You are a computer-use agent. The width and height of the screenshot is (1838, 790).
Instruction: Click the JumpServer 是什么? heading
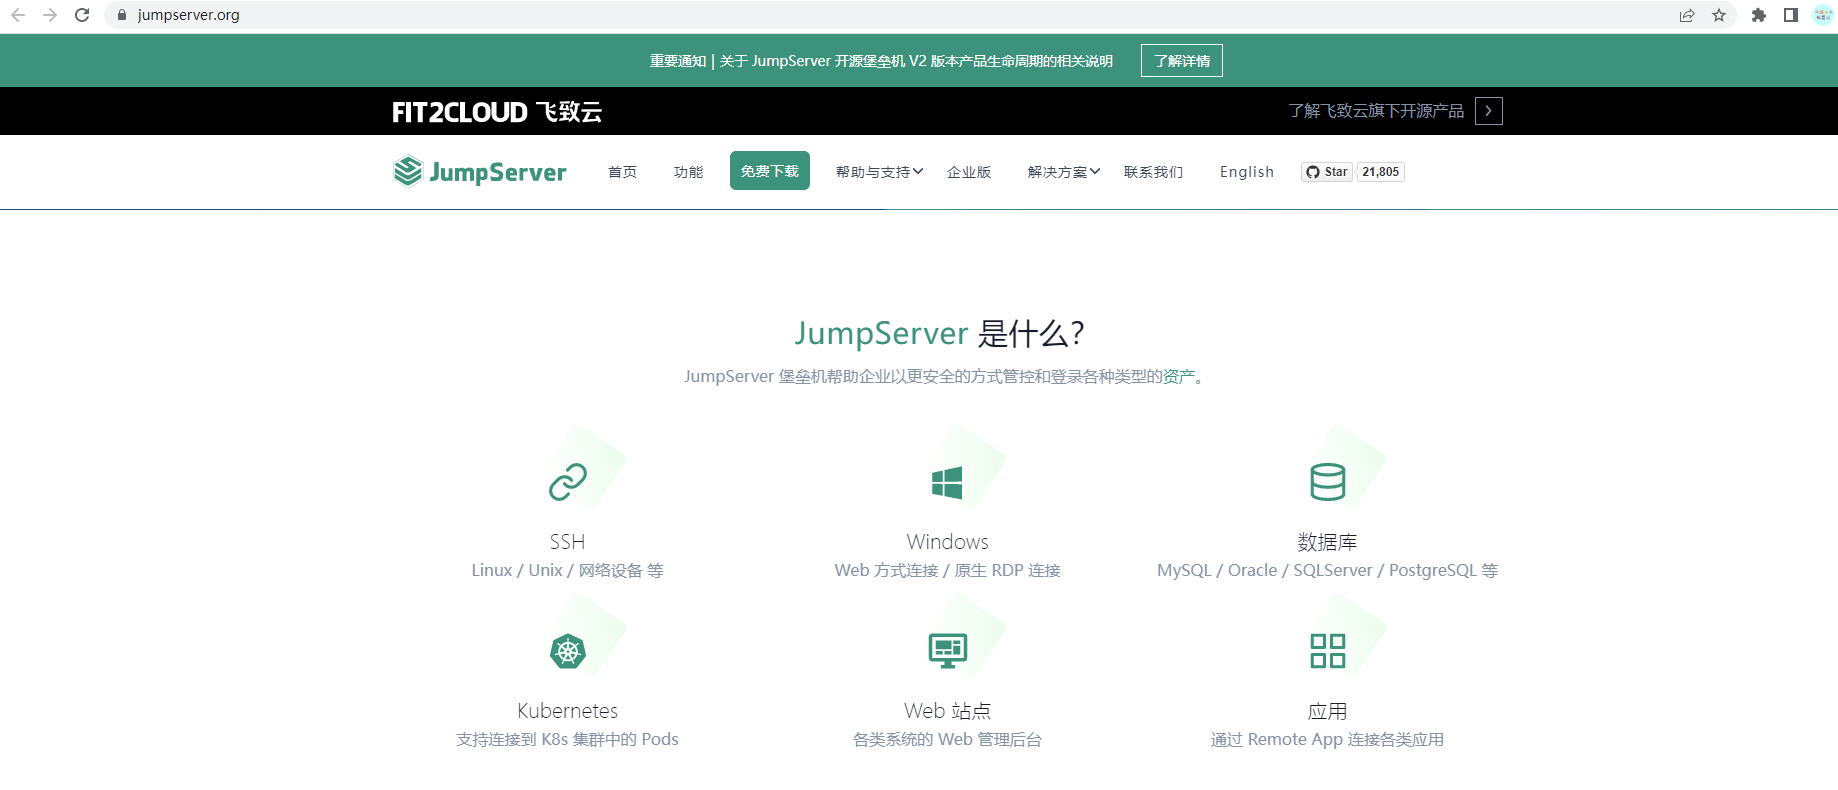pos(939,333)
